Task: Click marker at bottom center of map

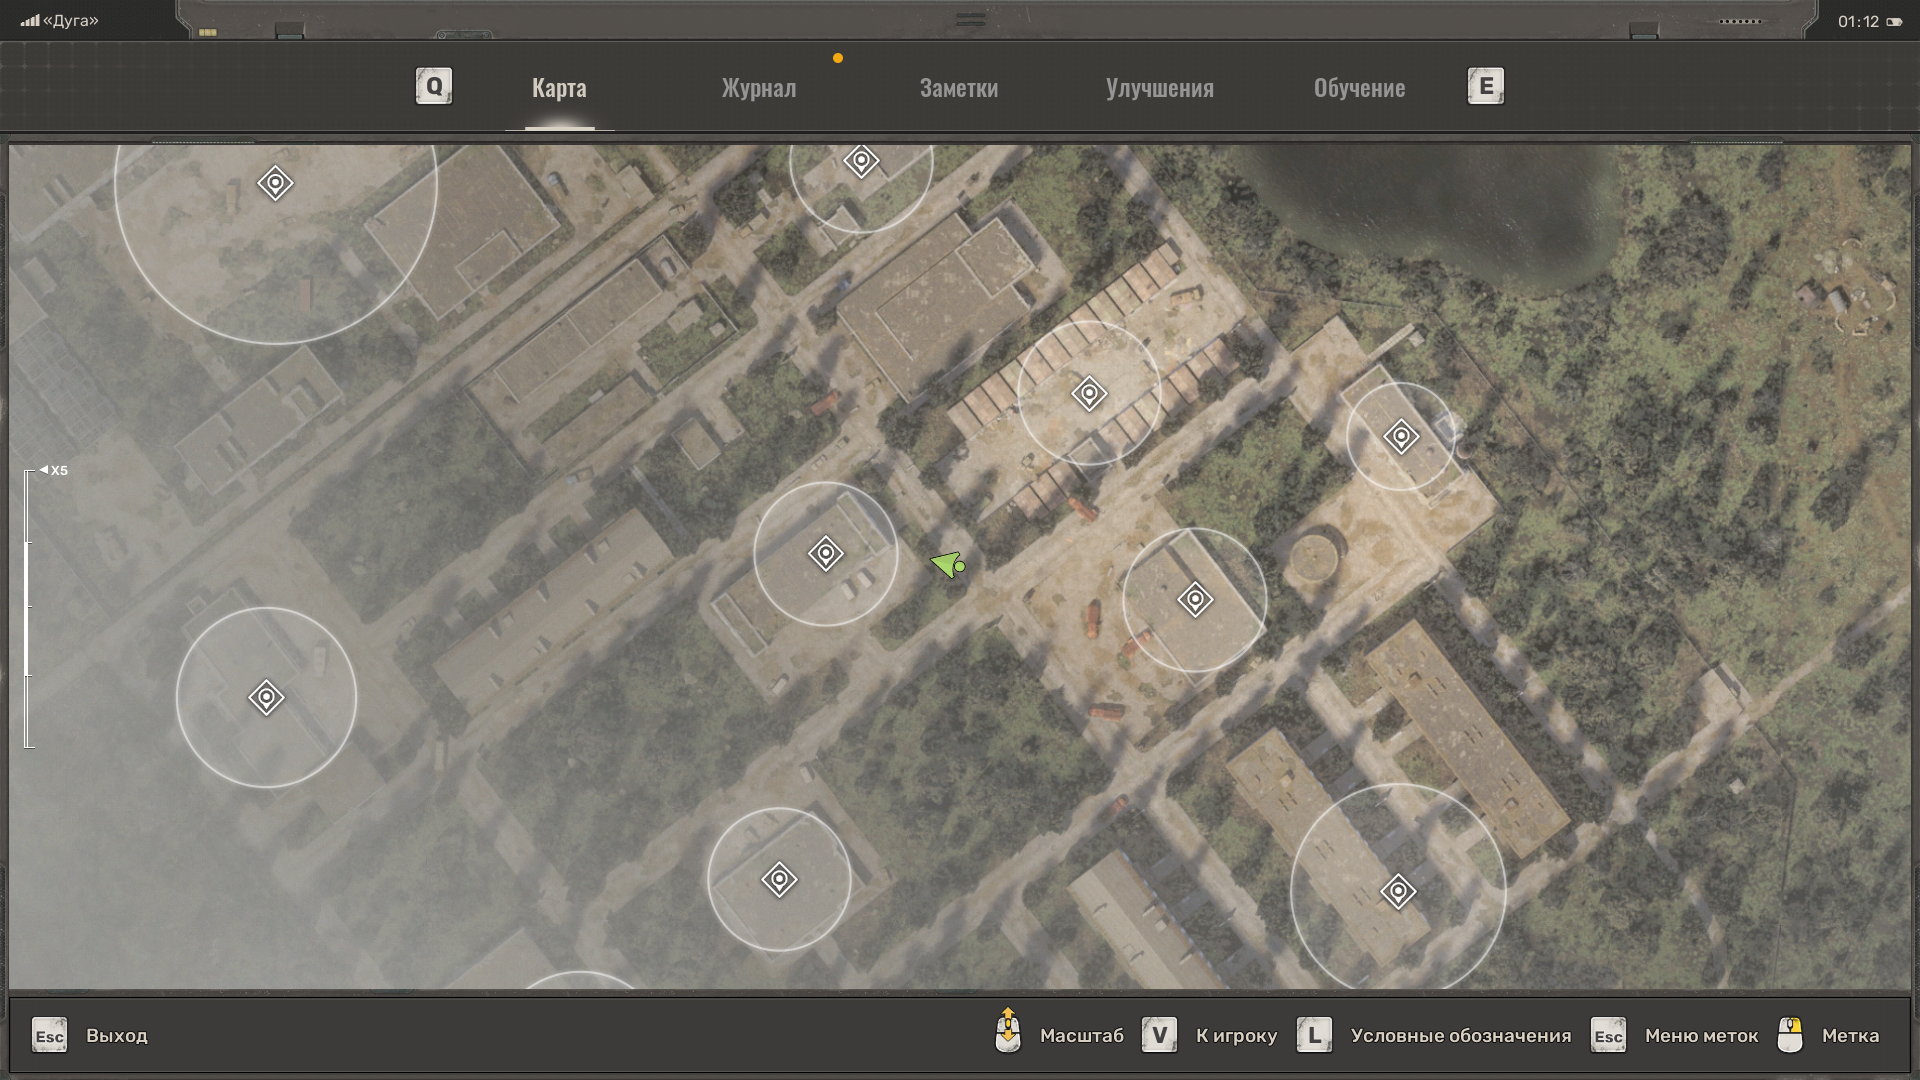Action: (779, 879)
